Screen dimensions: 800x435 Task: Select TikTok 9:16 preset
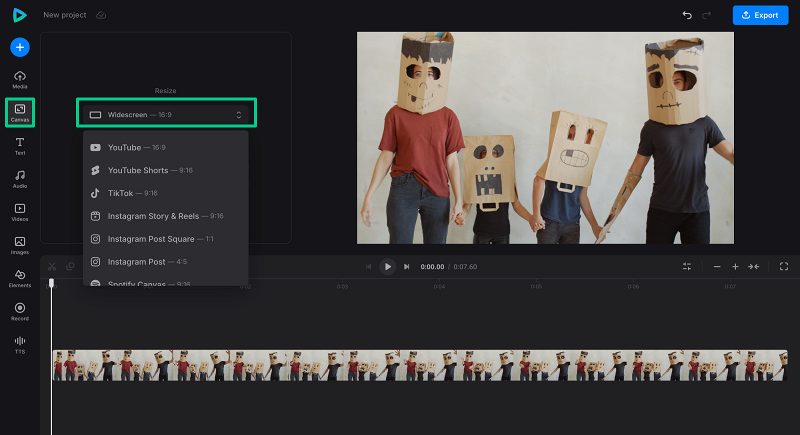pyautogui.click(x=166, y=193)
